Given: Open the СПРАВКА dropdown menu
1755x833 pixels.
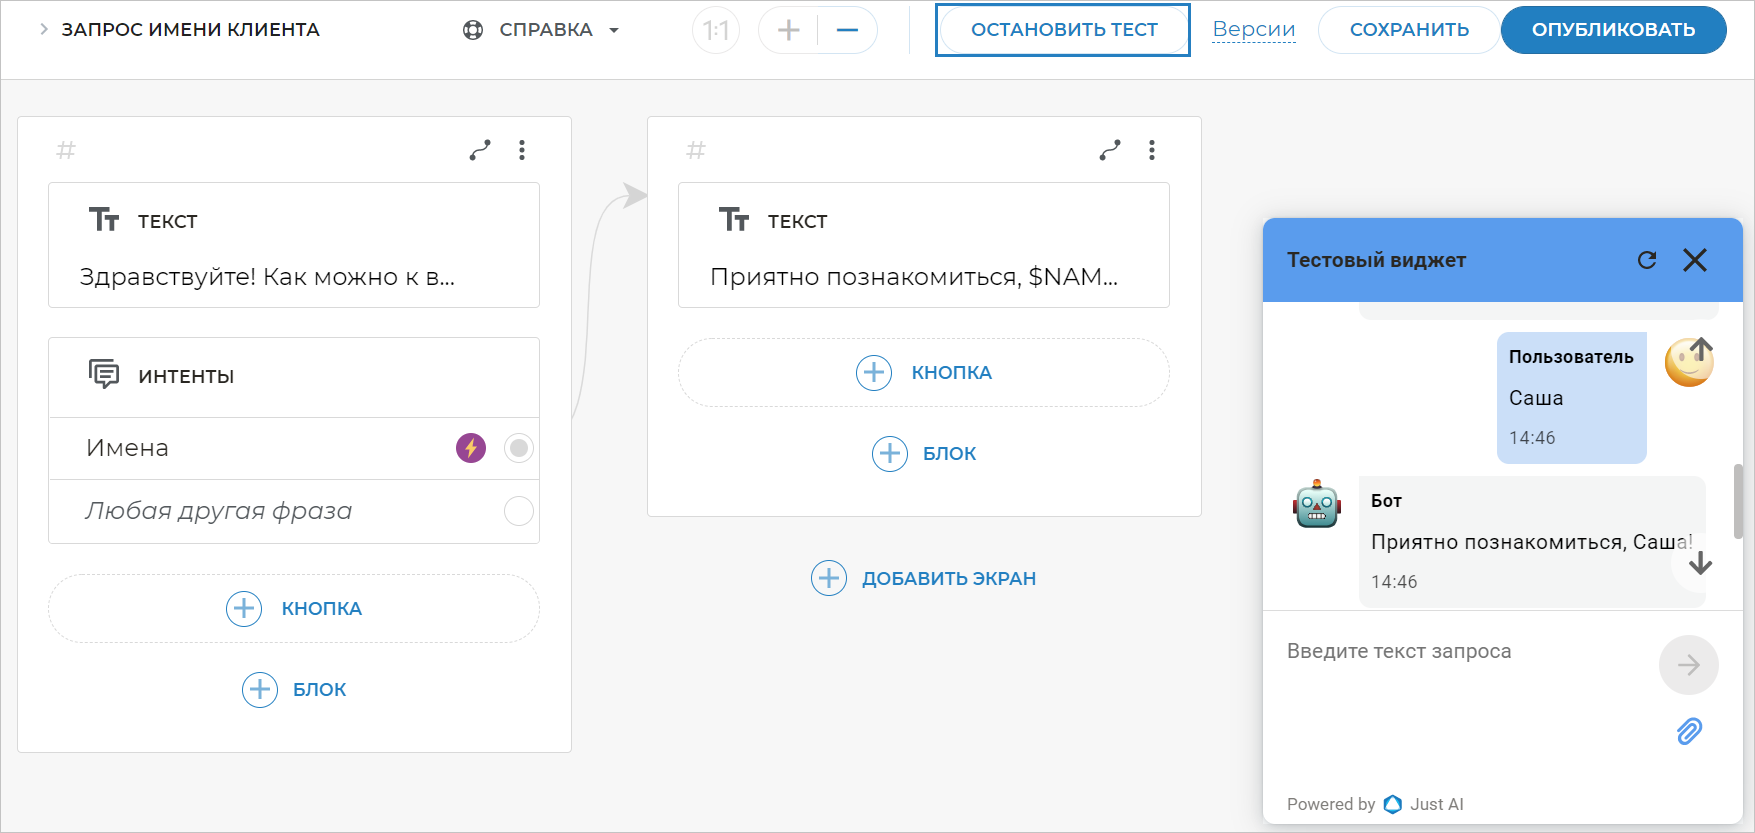Looking at the screenshot, I should tap(542, 30).
